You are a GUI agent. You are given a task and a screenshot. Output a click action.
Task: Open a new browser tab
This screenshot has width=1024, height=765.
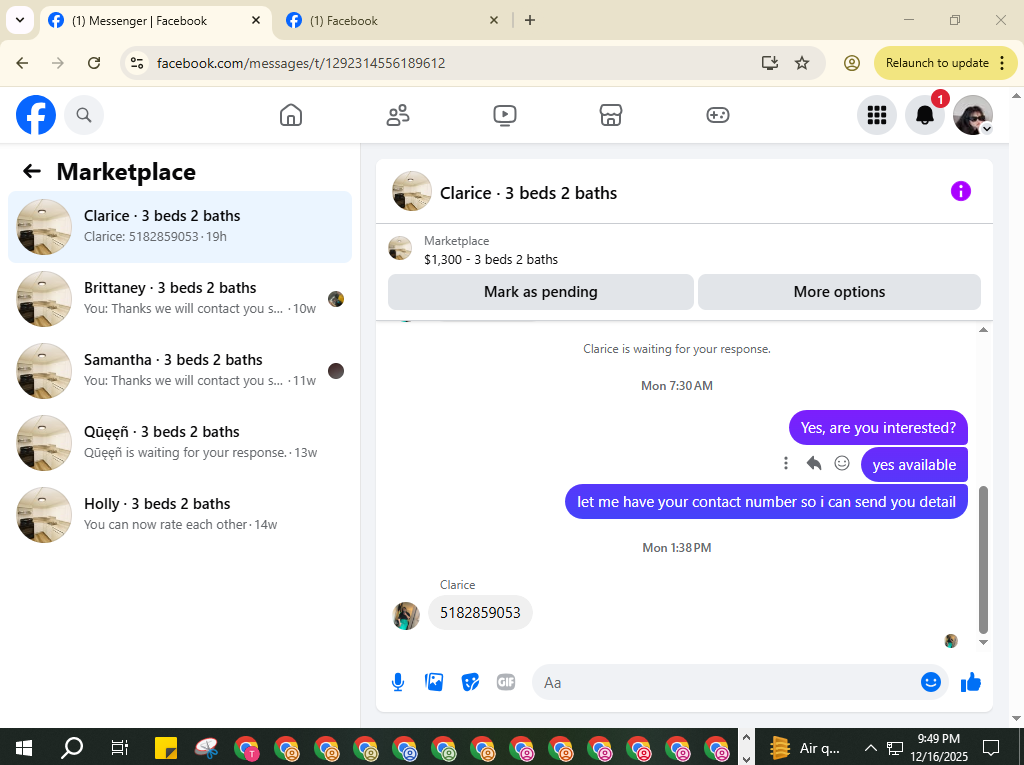point(530,20)
